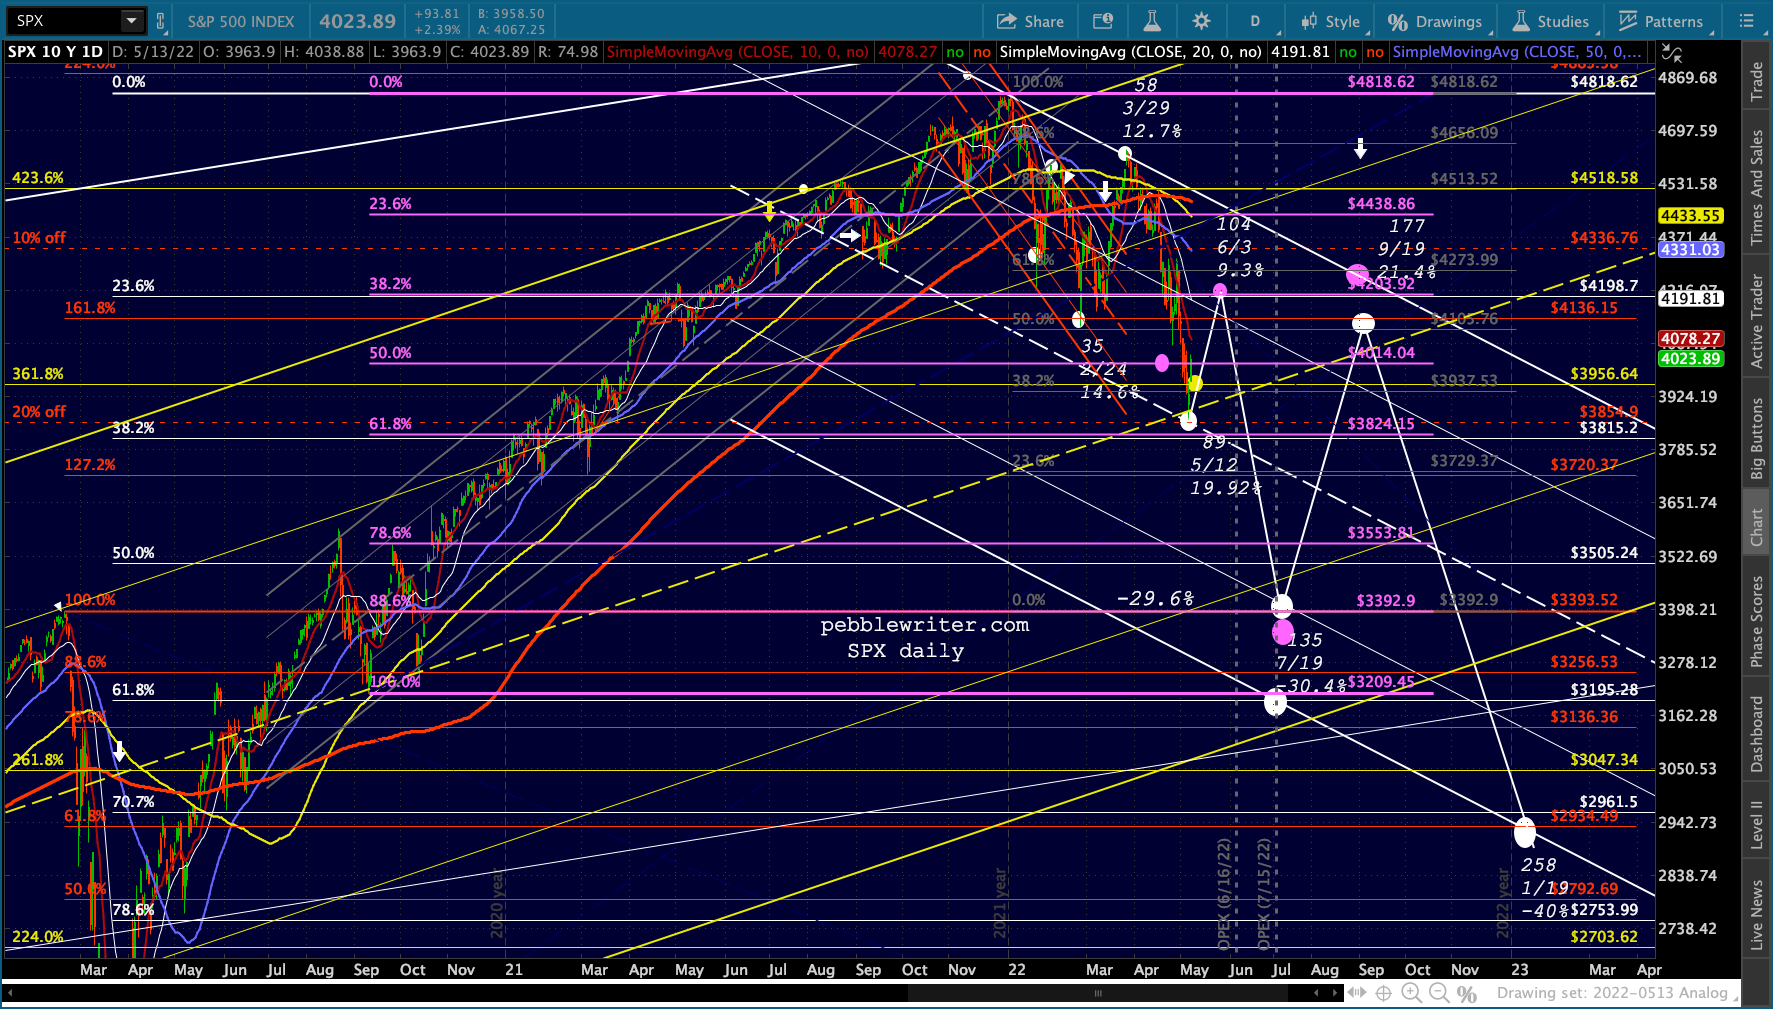This screenshot has width=1773, height=1009.
Task: Click the zoom in magnifier icon
Action: coord(1411,993)
